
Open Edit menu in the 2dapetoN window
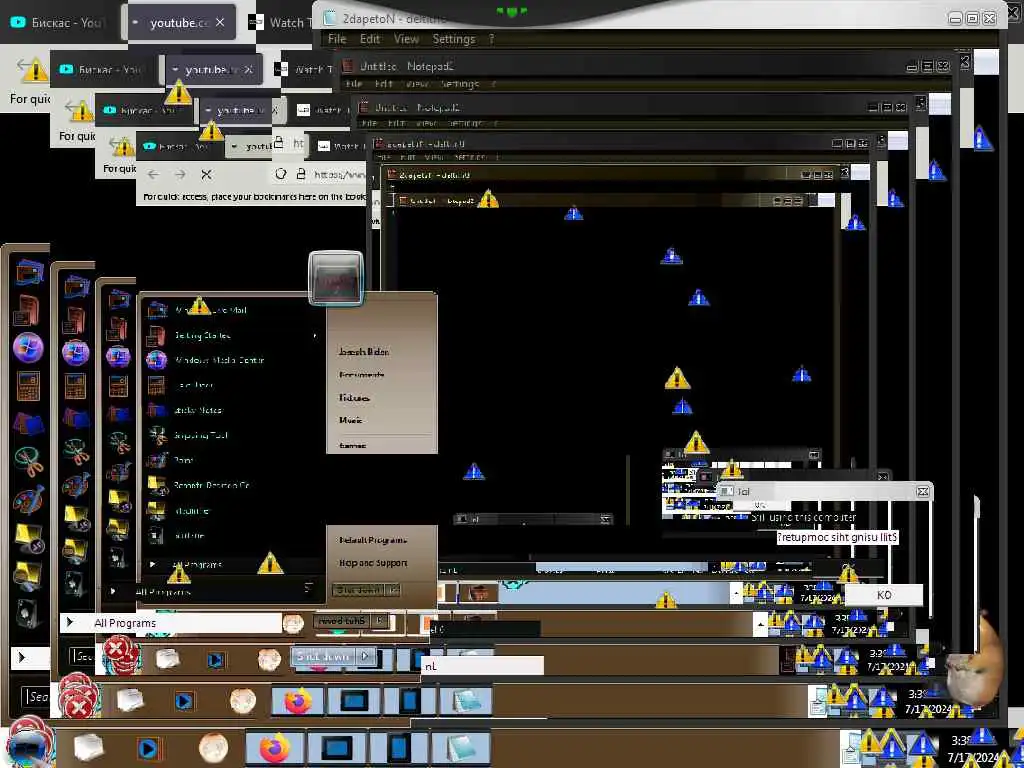[x=370, y=39]
